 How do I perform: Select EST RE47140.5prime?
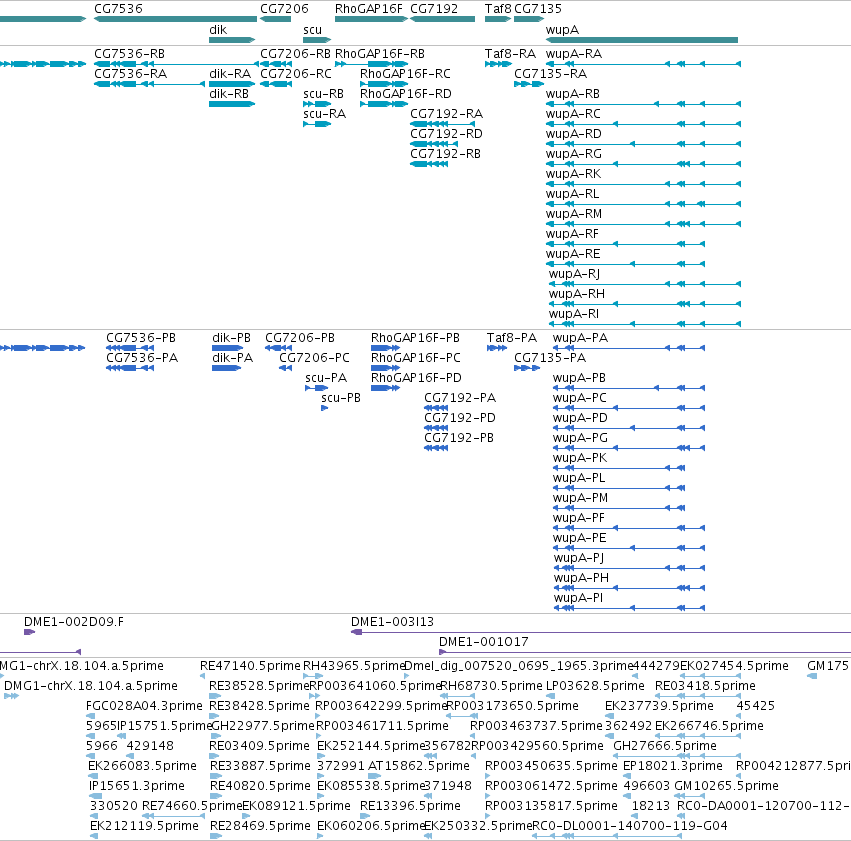coord(250,666)
